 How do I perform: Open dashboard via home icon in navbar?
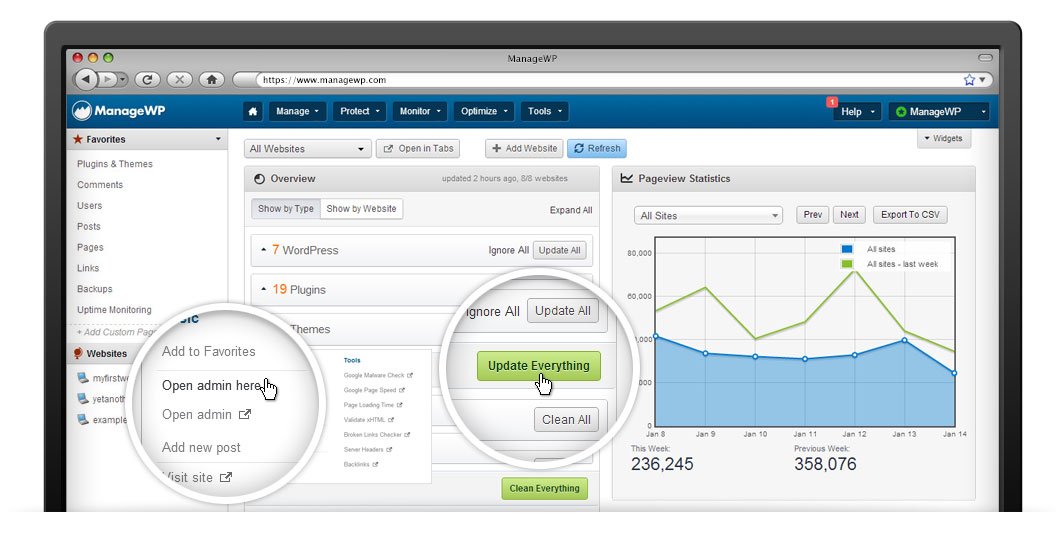253,111
